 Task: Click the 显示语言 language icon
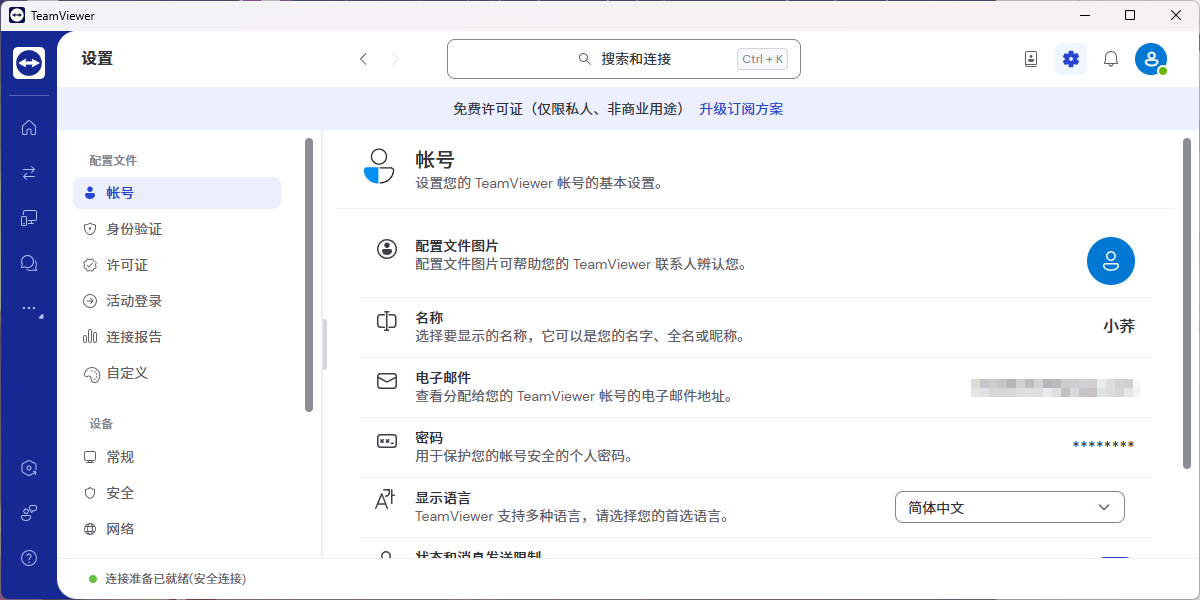coord(387,500)
